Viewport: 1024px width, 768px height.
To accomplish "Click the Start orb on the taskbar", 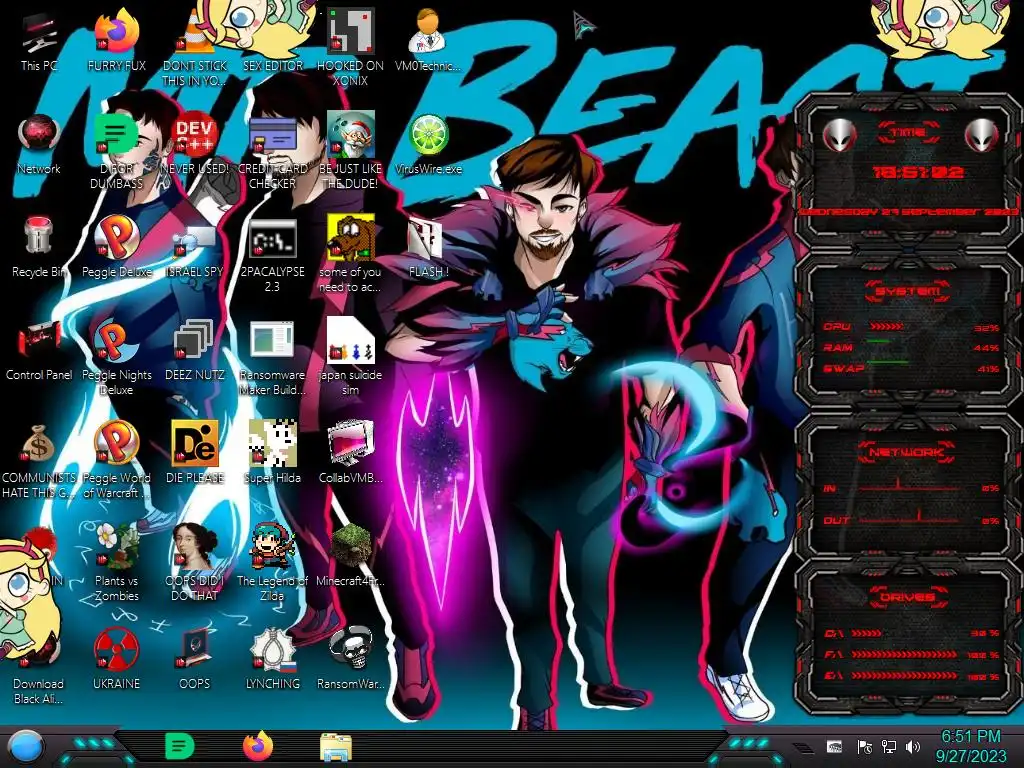I will coord(26,746).
